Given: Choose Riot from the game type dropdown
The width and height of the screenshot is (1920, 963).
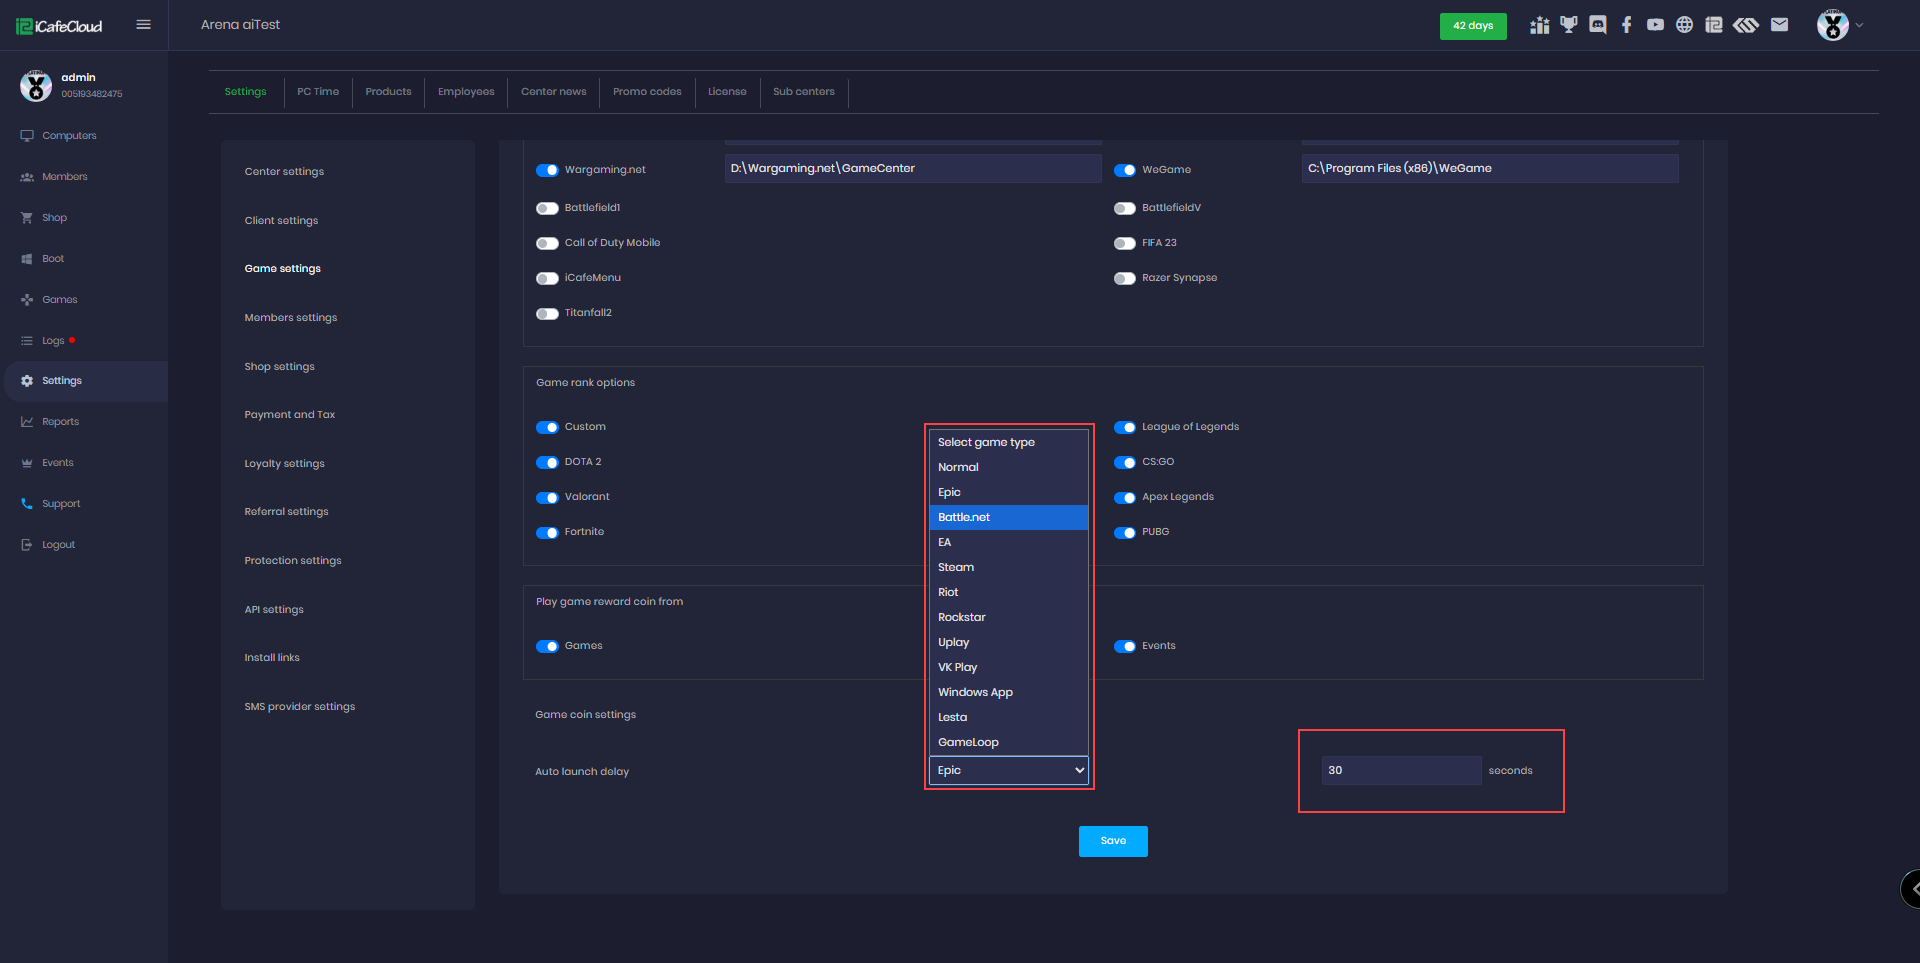Looking at the screenshot, I should 948,592.
